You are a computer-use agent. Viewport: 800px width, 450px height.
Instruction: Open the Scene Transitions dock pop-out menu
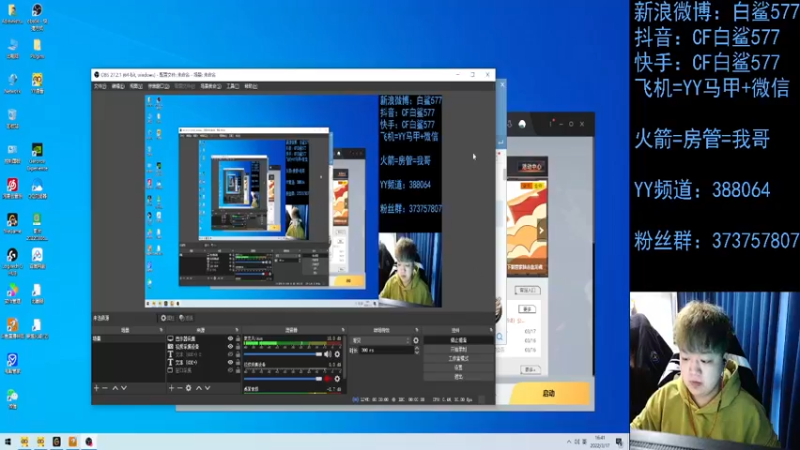tap(417, 330)
